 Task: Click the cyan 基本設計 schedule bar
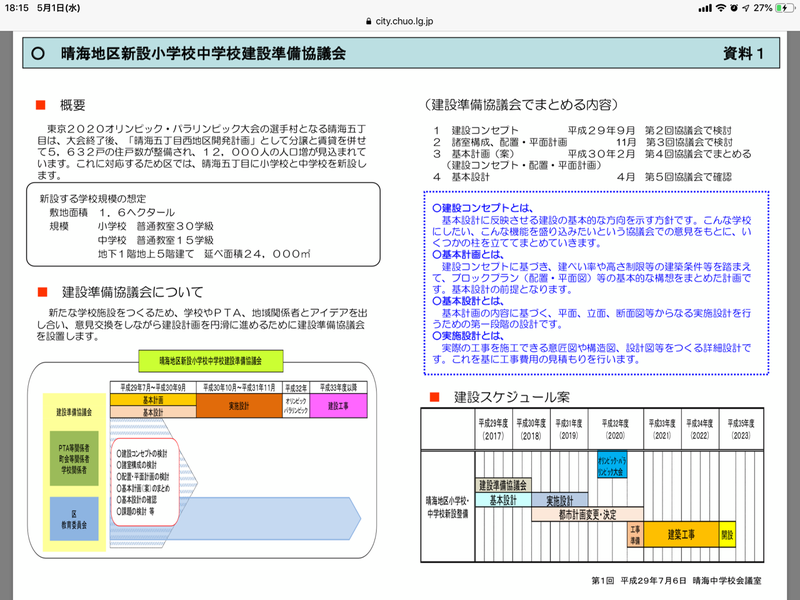[x=504, y=500]
